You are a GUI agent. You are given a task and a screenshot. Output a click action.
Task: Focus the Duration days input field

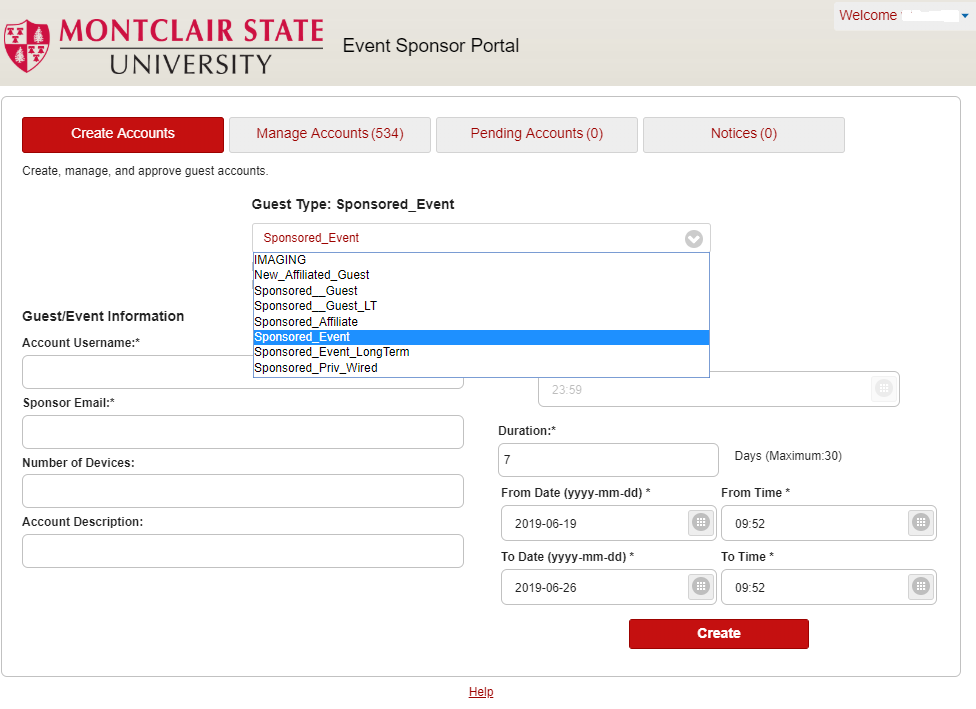click(608, 460)
